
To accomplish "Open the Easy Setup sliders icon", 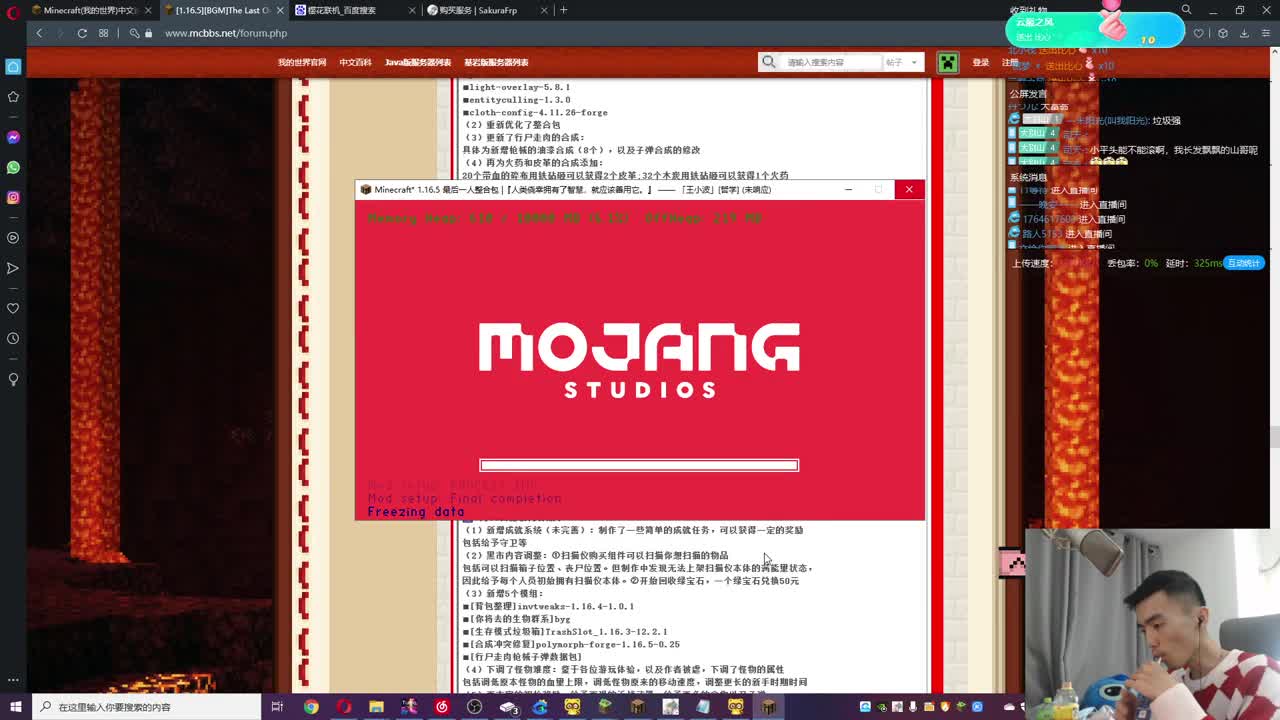I will pyautogui.click(x=1266, y=33).
